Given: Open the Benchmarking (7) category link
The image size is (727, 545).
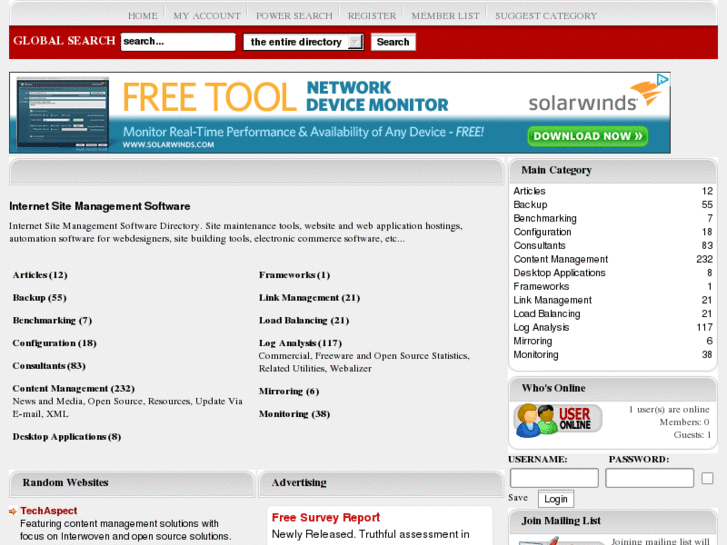Looking at the screenshot, I should coord(52,321).
